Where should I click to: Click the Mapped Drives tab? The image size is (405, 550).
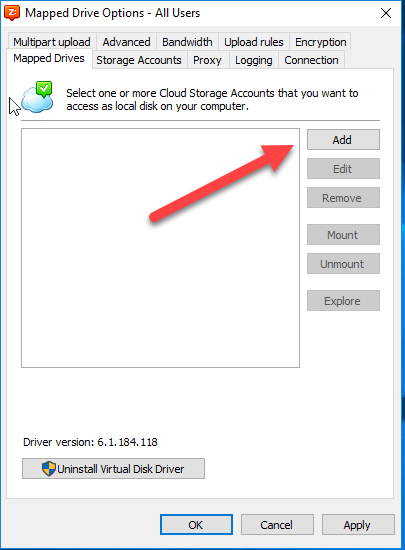(x=49, y=58)
